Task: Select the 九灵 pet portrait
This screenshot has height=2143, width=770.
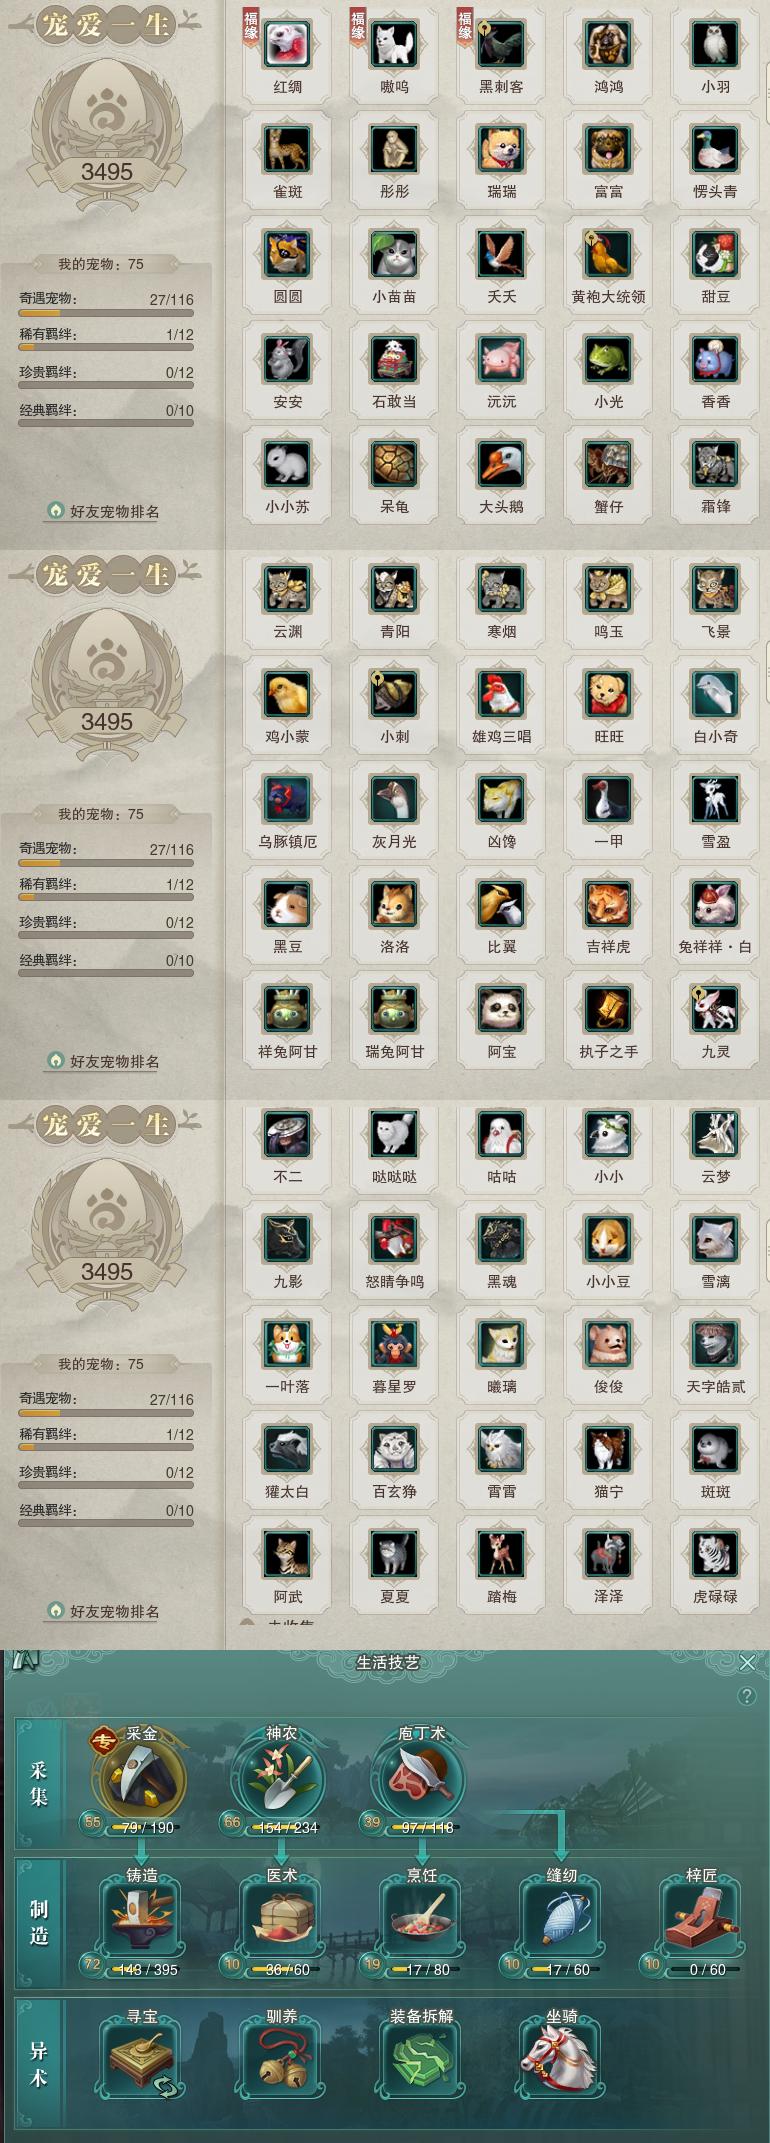Action: (x=715, y=1009)
